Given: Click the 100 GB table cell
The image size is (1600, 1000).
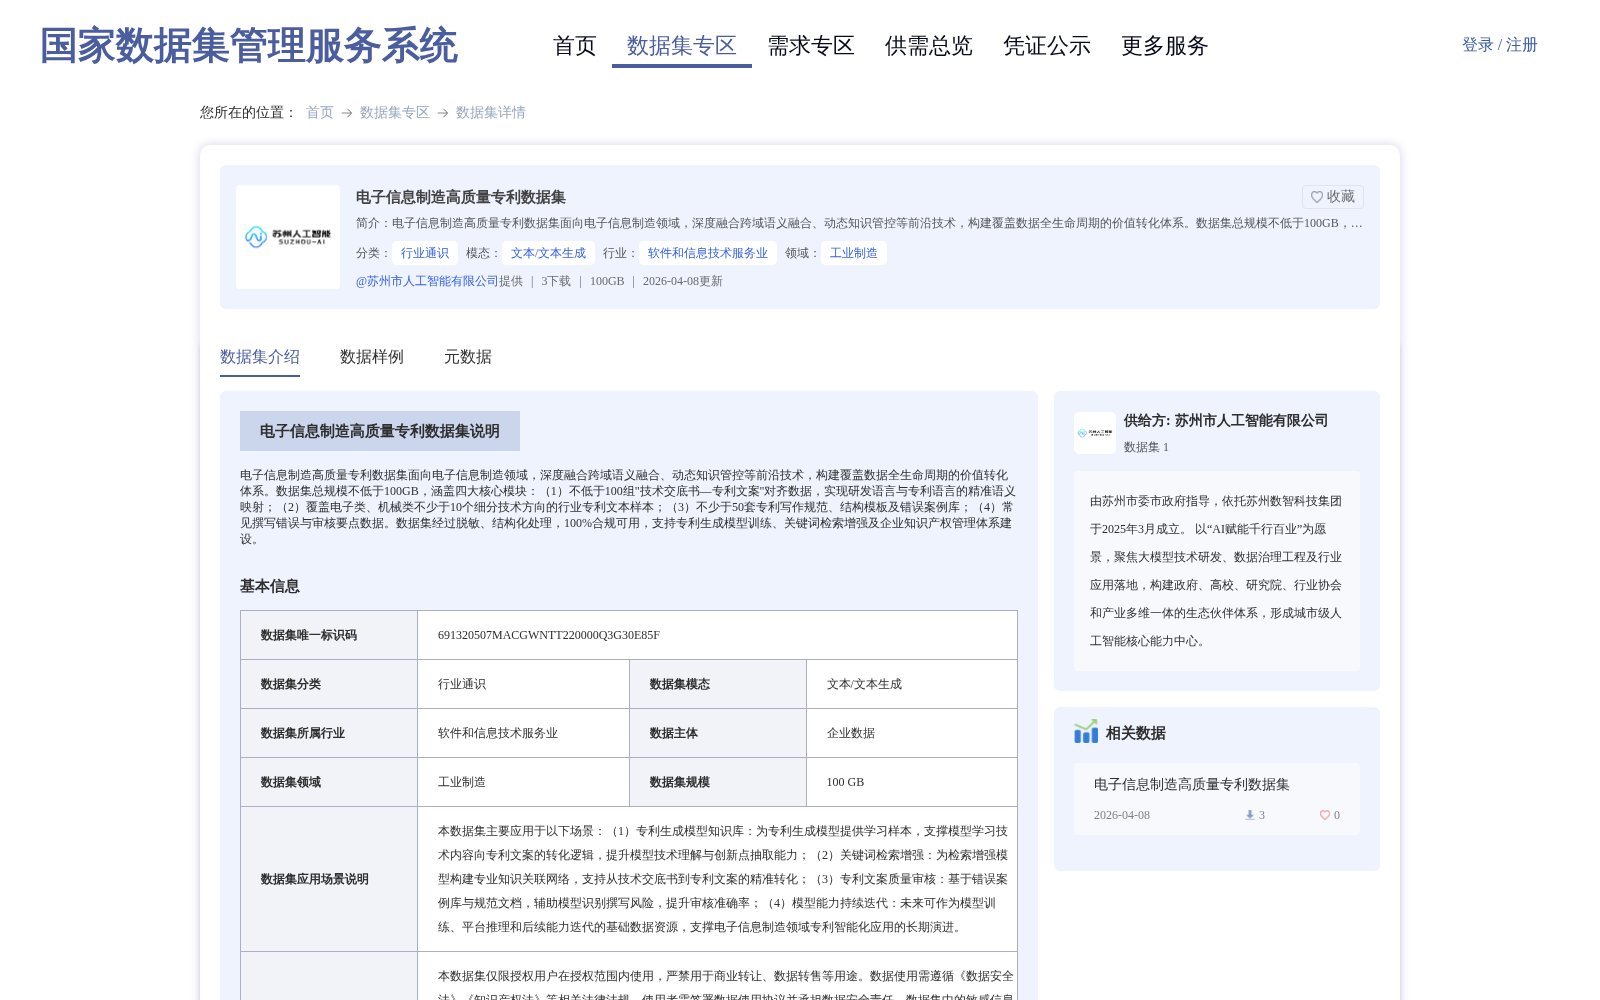Looking at the screenshot, I should 912,782.
